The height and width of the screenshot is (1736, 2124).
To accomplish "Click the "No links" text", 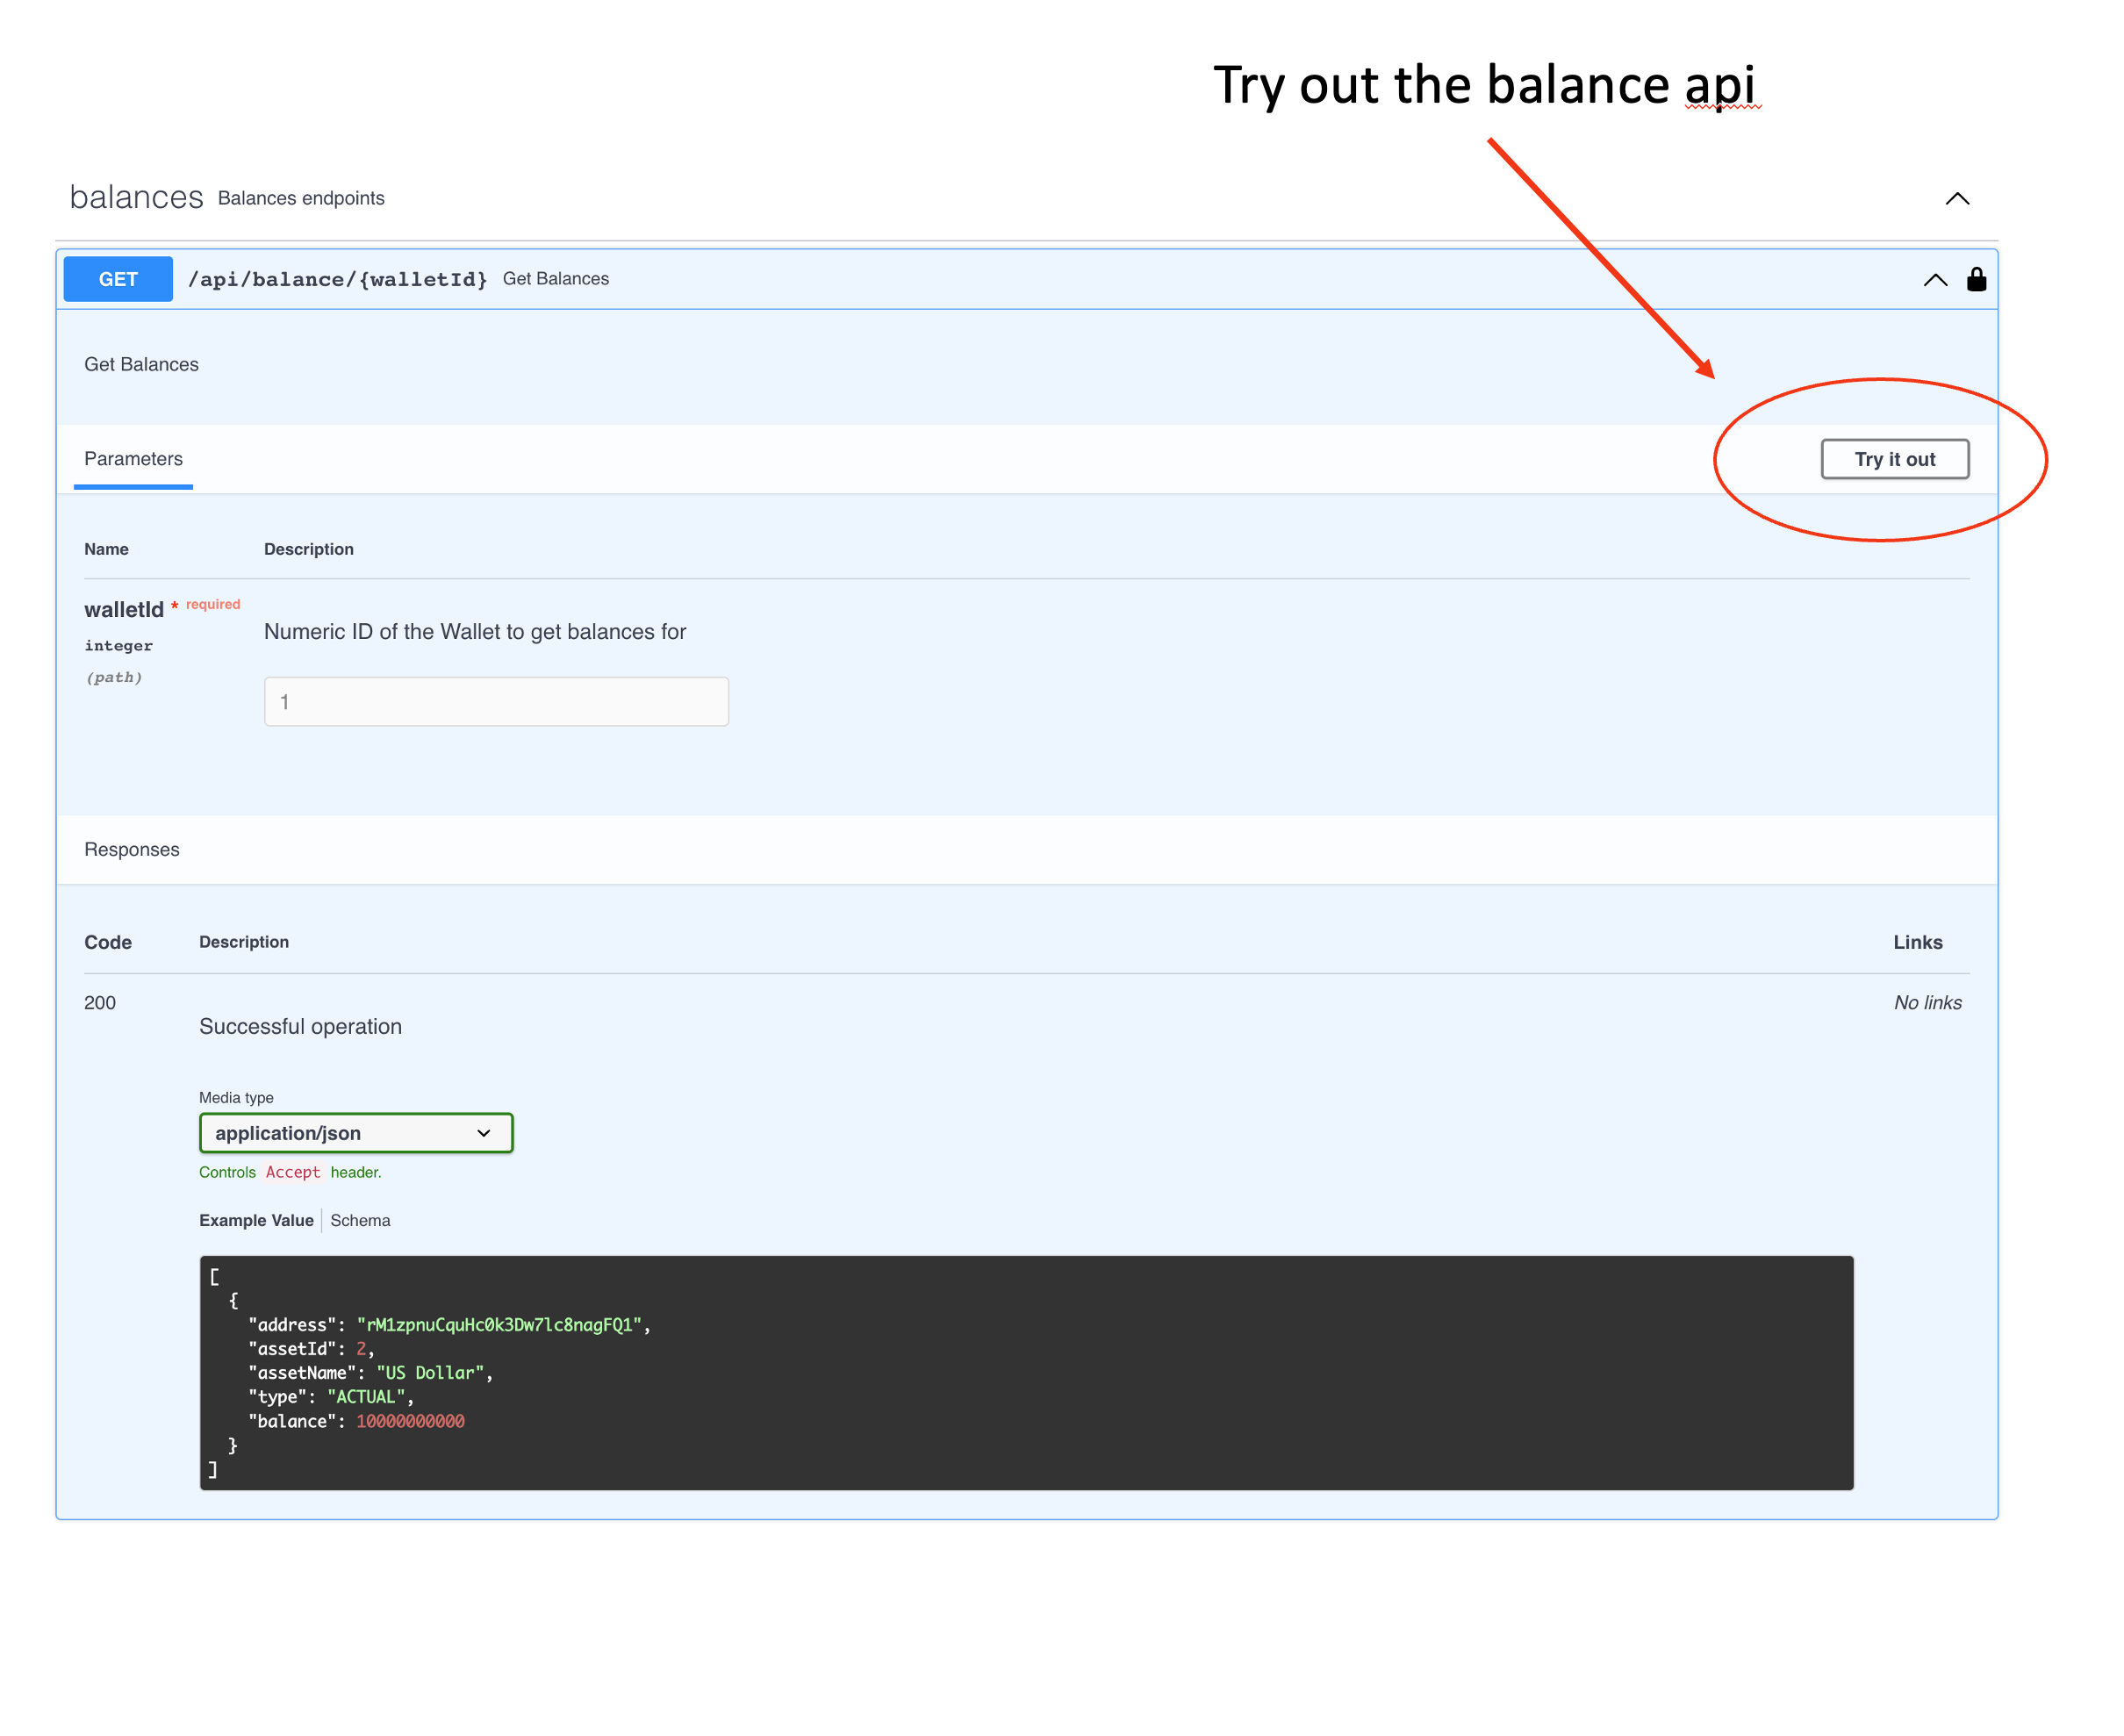I will (1927, 1003).
